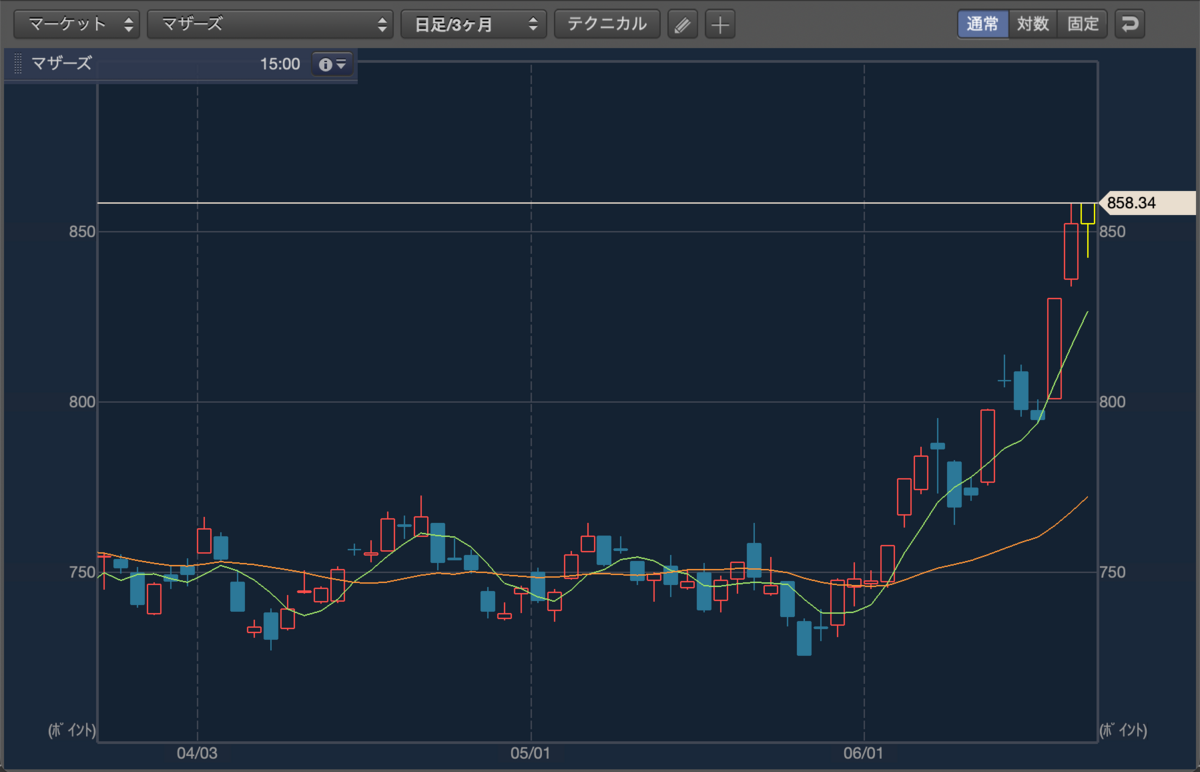Click the plus add-chart icon
This screenshot has width=1200, height=772.
click(x=720, y=25)
